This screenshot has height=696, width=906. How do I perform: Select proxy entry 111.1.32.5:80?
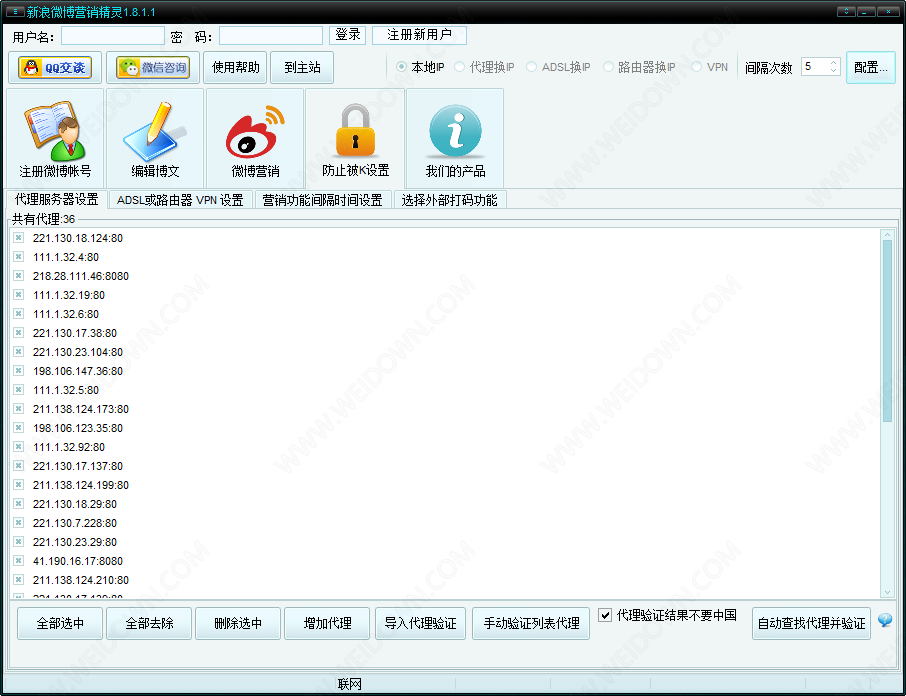pyautogui.click(x=66, y=390)
